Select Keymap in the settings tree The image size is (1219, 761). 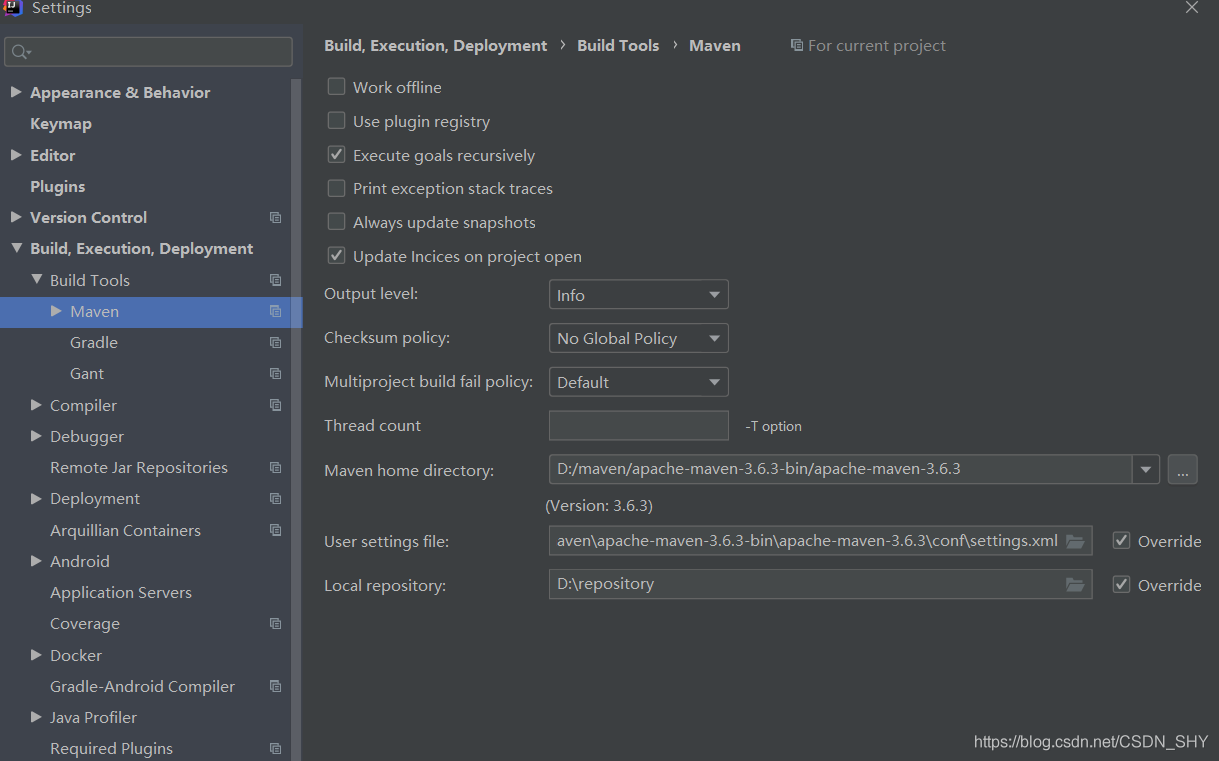(x=61, y=124)
